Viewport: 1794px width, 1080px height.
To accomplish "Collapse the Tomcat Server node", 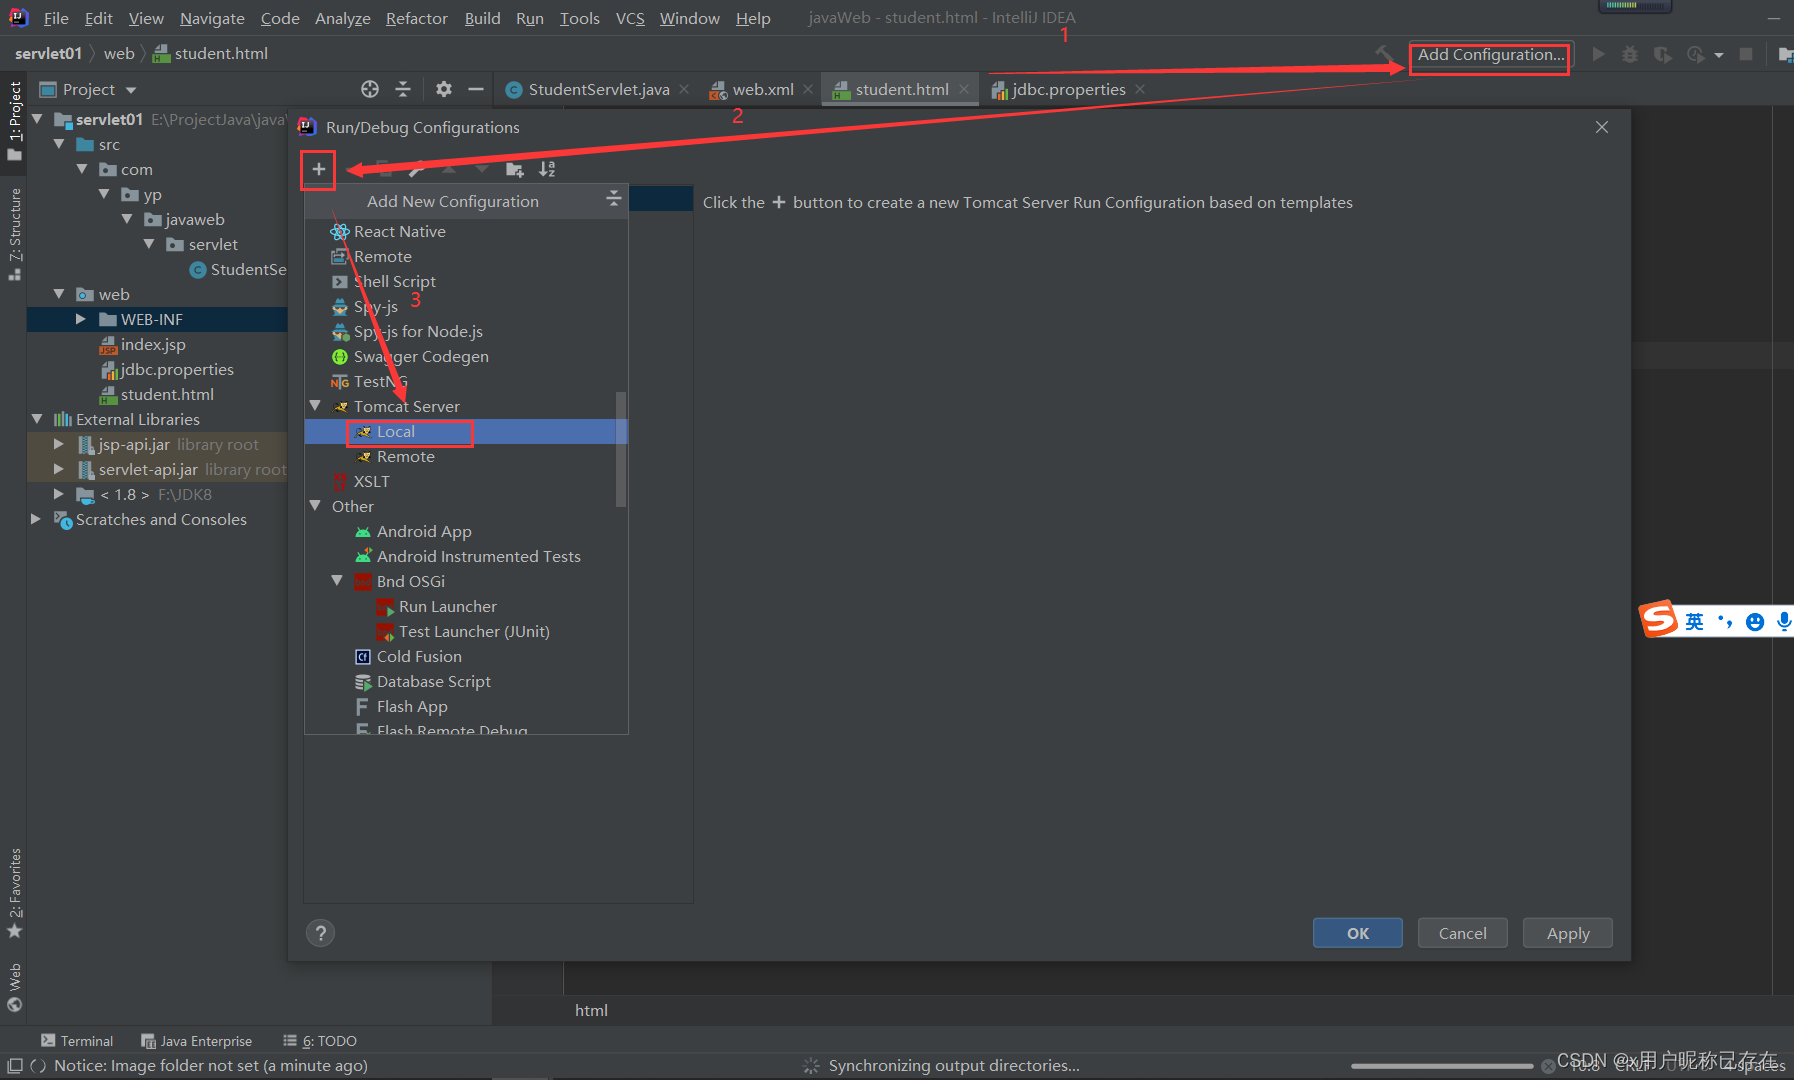I will pyautogui.click(x=316, y=406).
